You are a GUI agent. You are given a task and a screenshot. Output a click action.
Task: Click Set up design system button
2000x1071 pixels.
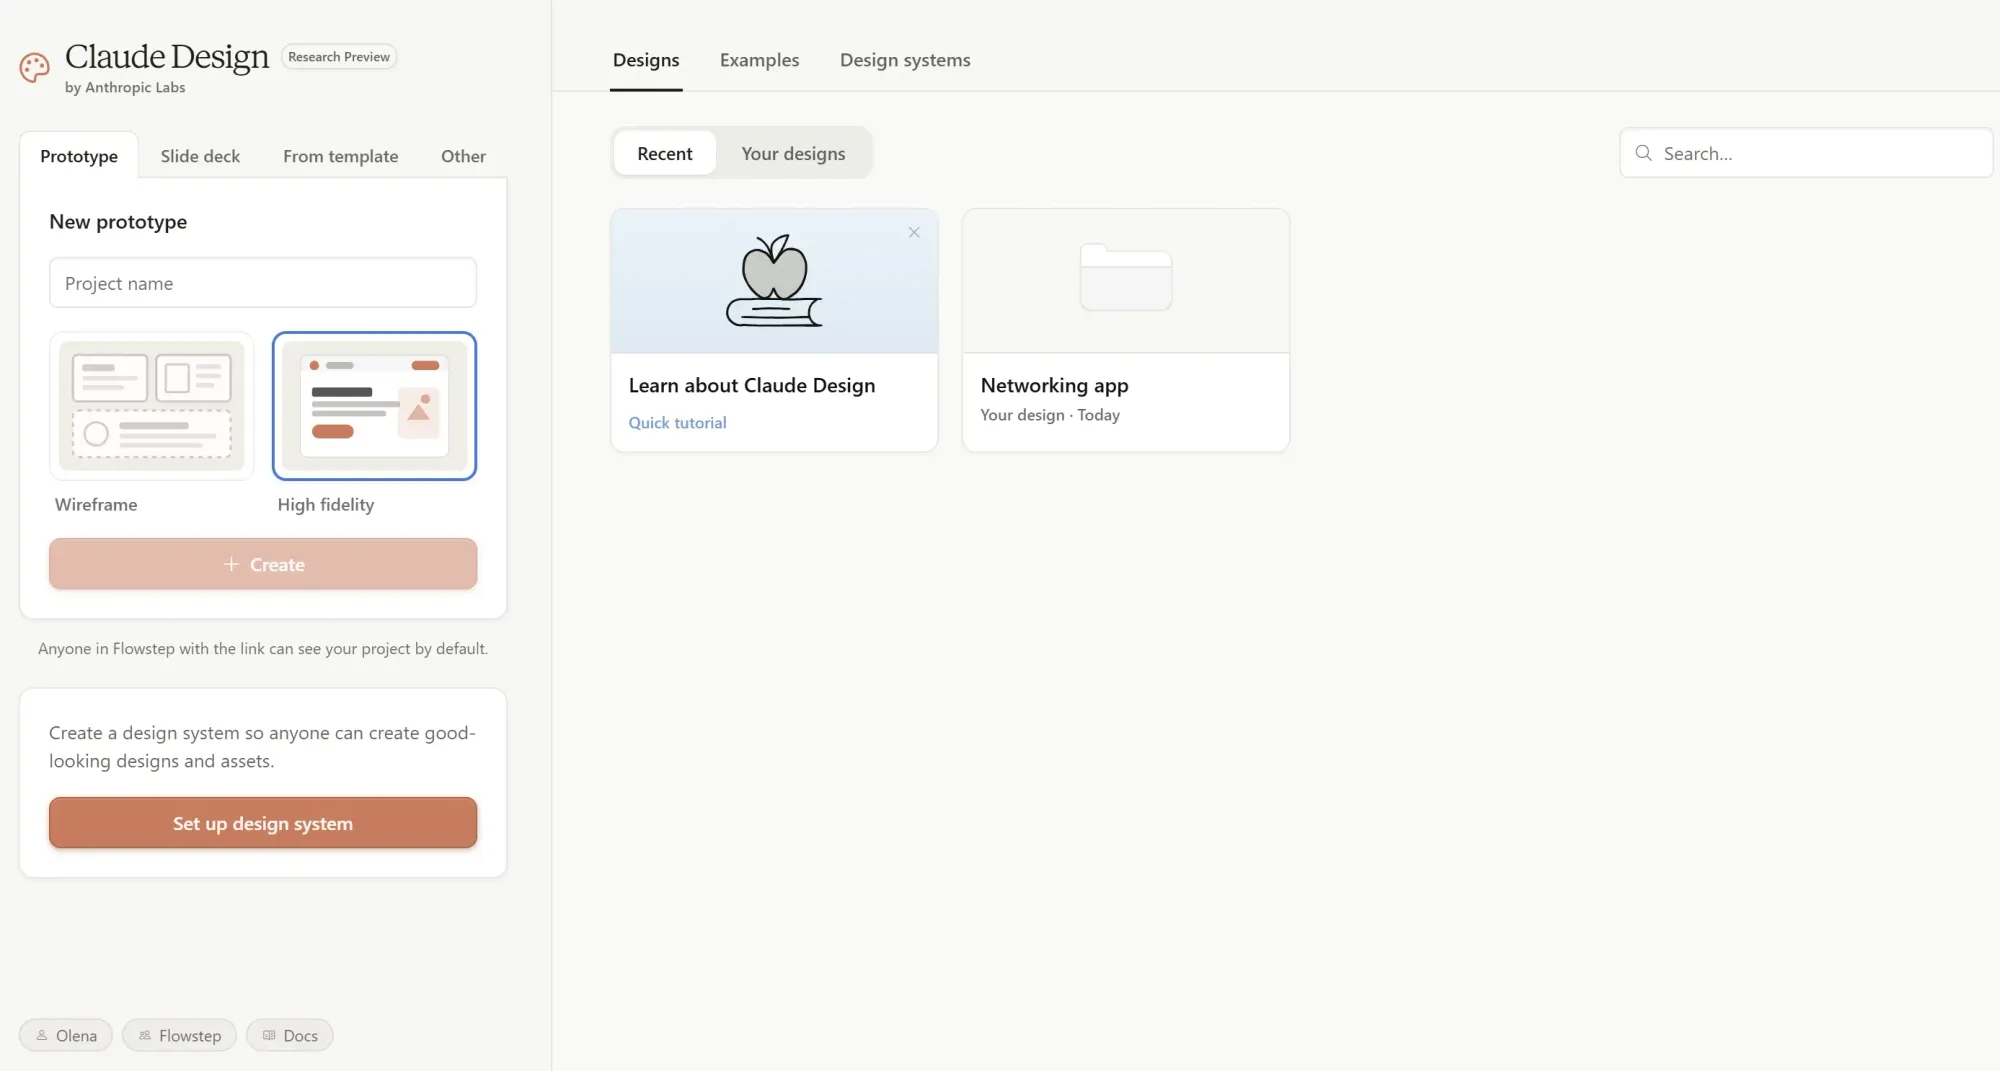point(263,823)
